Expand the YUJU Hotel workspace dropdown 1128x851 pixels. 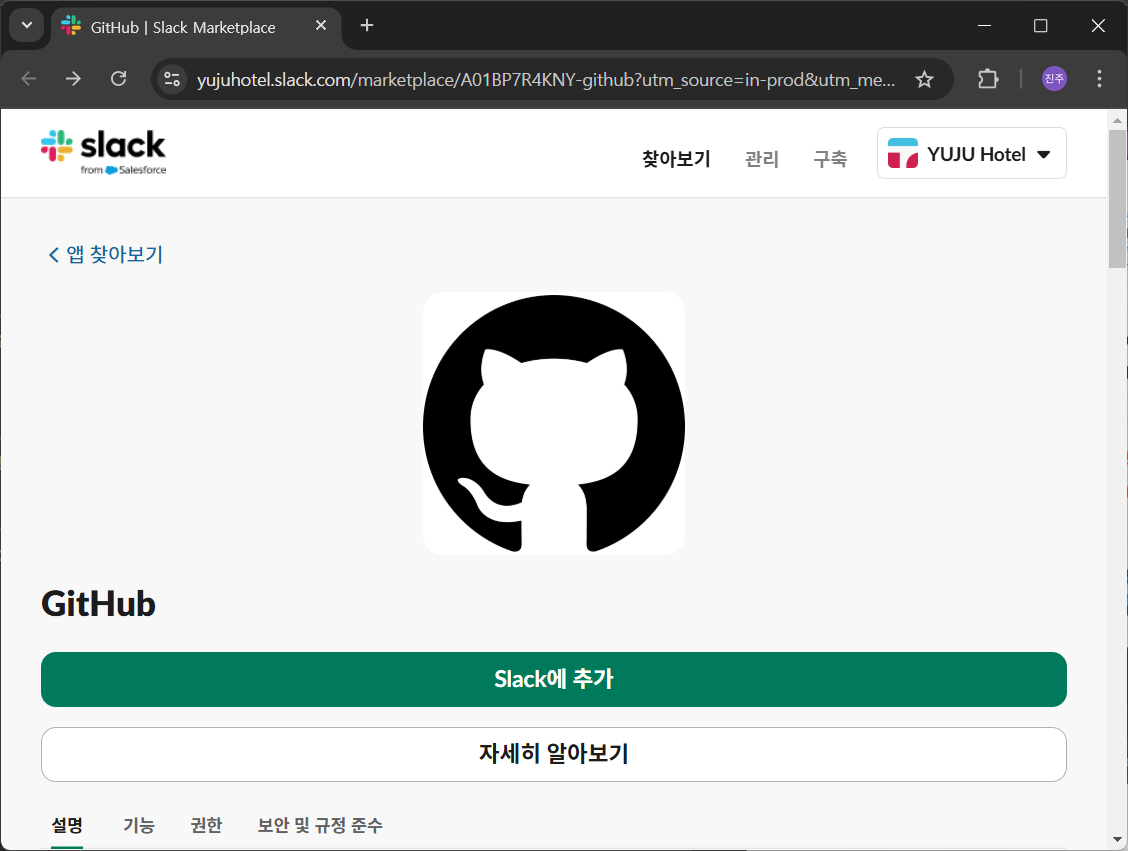click(x=971, y=153)
